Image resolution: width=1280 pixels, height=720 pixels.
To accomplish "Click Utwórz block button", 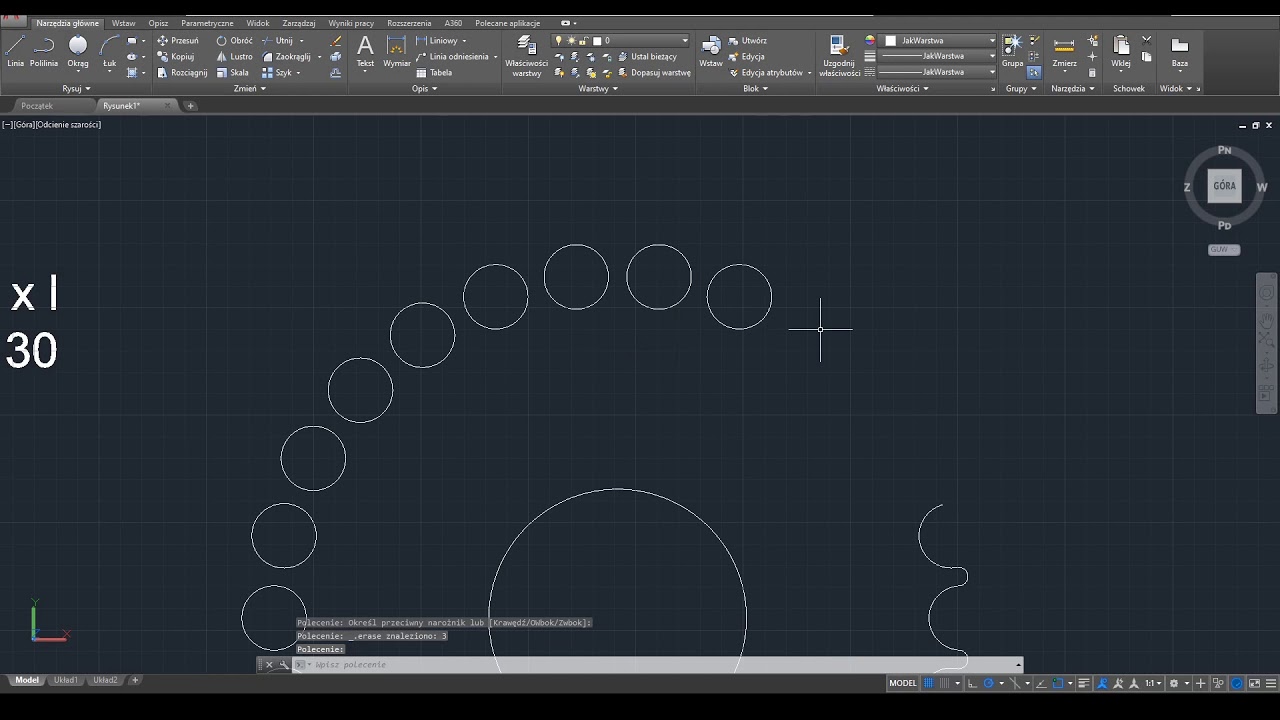I will coord(748,41).
